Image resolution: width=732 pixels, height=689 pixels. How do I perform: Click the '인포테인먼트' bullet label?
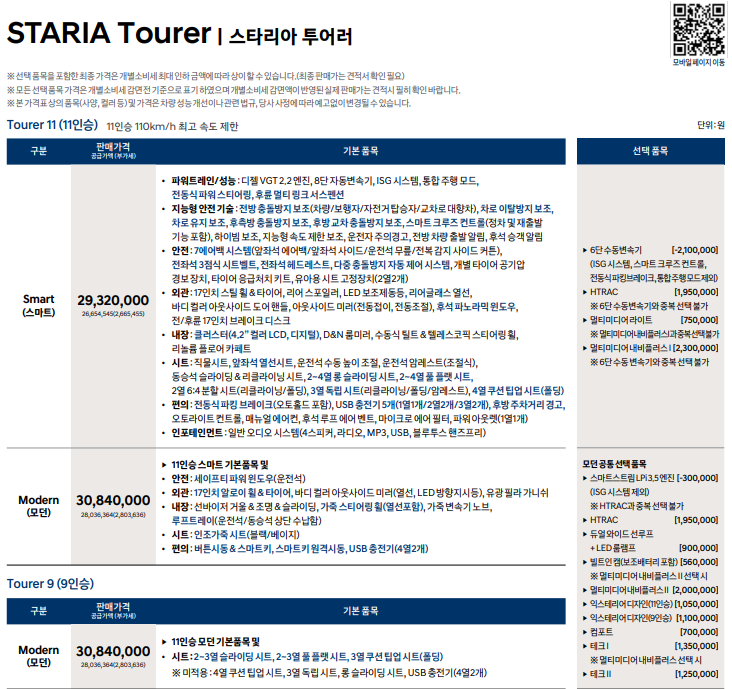[197, 433]
